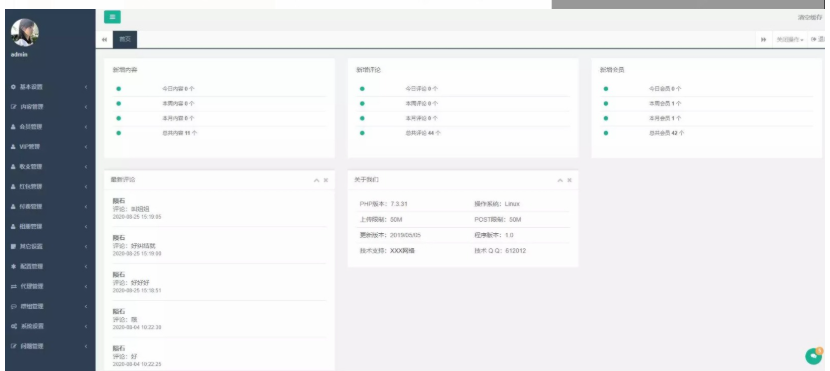Viewport: 830px width, 371px height.
Task: Click the 退出 logout button
Action: point(818,40)
